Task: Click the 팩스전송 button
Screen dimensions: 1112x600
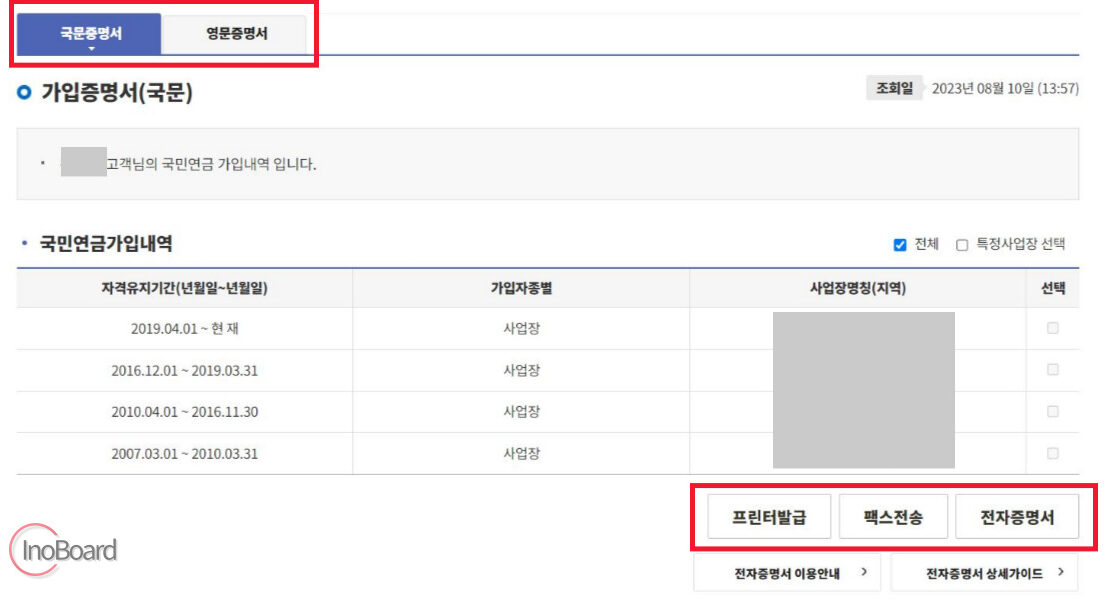Action: [x=893, y=517]
